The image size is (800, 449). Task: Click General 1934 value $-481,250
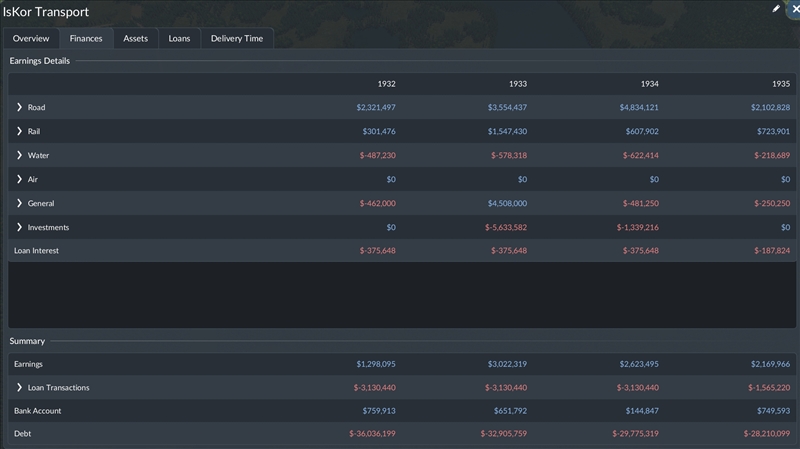(x=641, y=203)
